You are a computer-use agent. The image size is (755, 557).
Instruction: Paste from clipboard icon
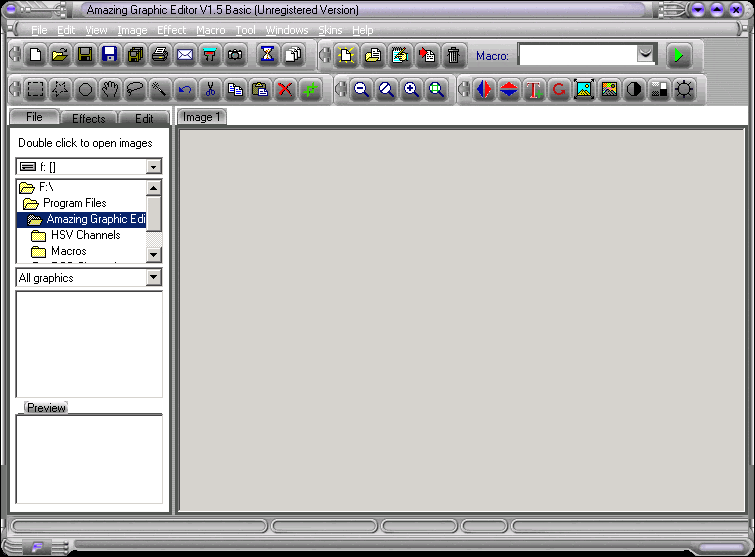coord(260,90)
